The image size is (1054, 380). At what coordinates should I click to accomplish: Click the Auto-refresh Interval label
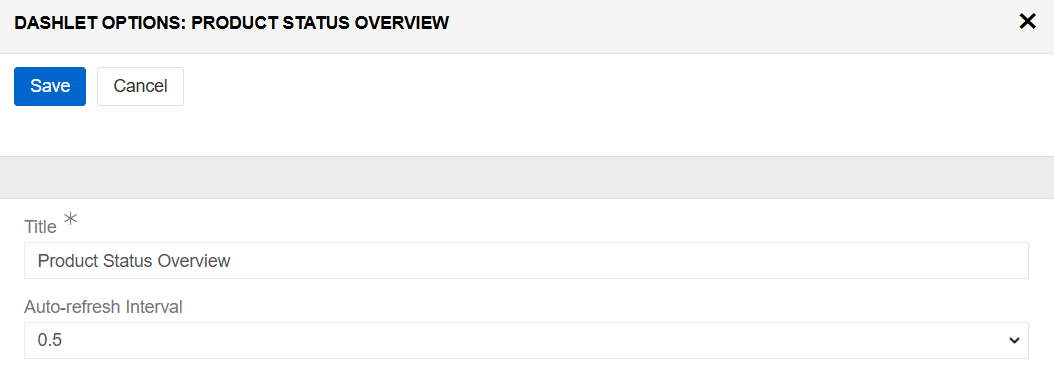point(104,307)
